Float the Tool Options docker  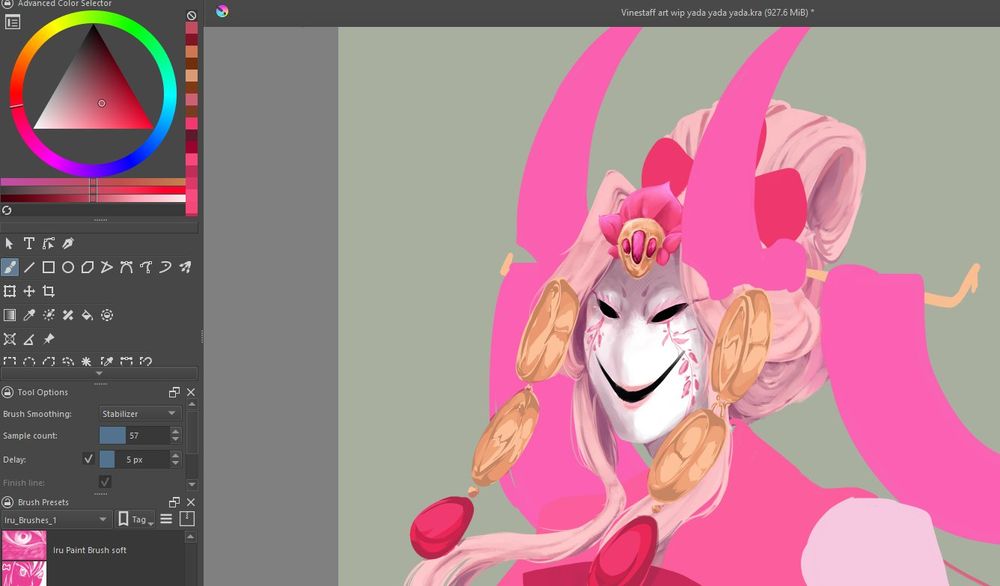pos(174,392)
